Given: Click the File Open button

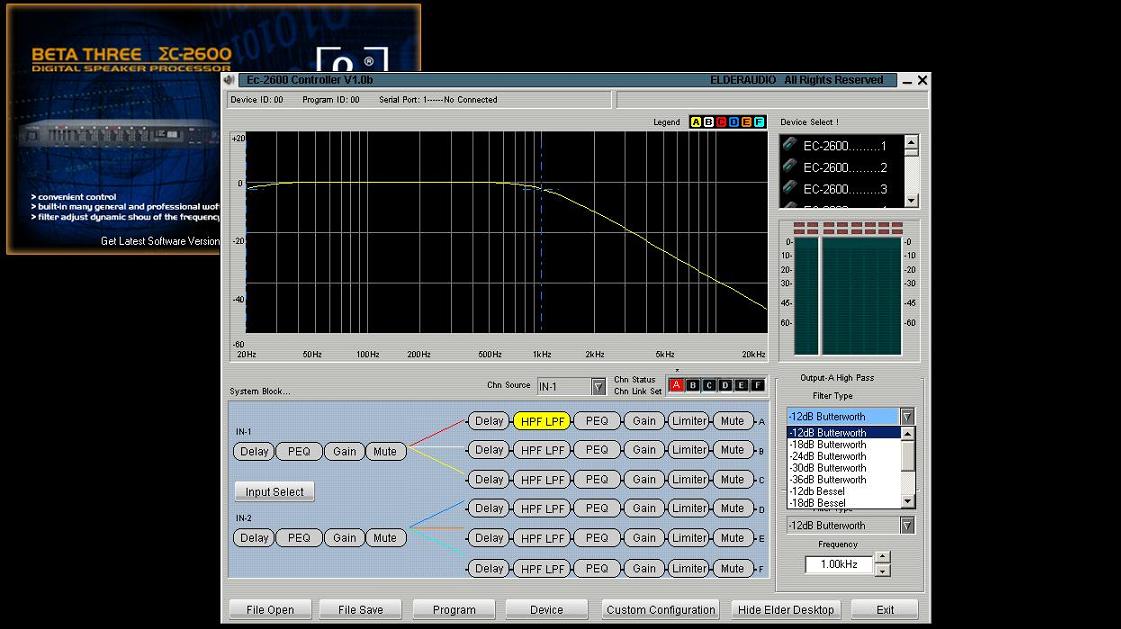Looking at the screenshot, I should (270, 610).
